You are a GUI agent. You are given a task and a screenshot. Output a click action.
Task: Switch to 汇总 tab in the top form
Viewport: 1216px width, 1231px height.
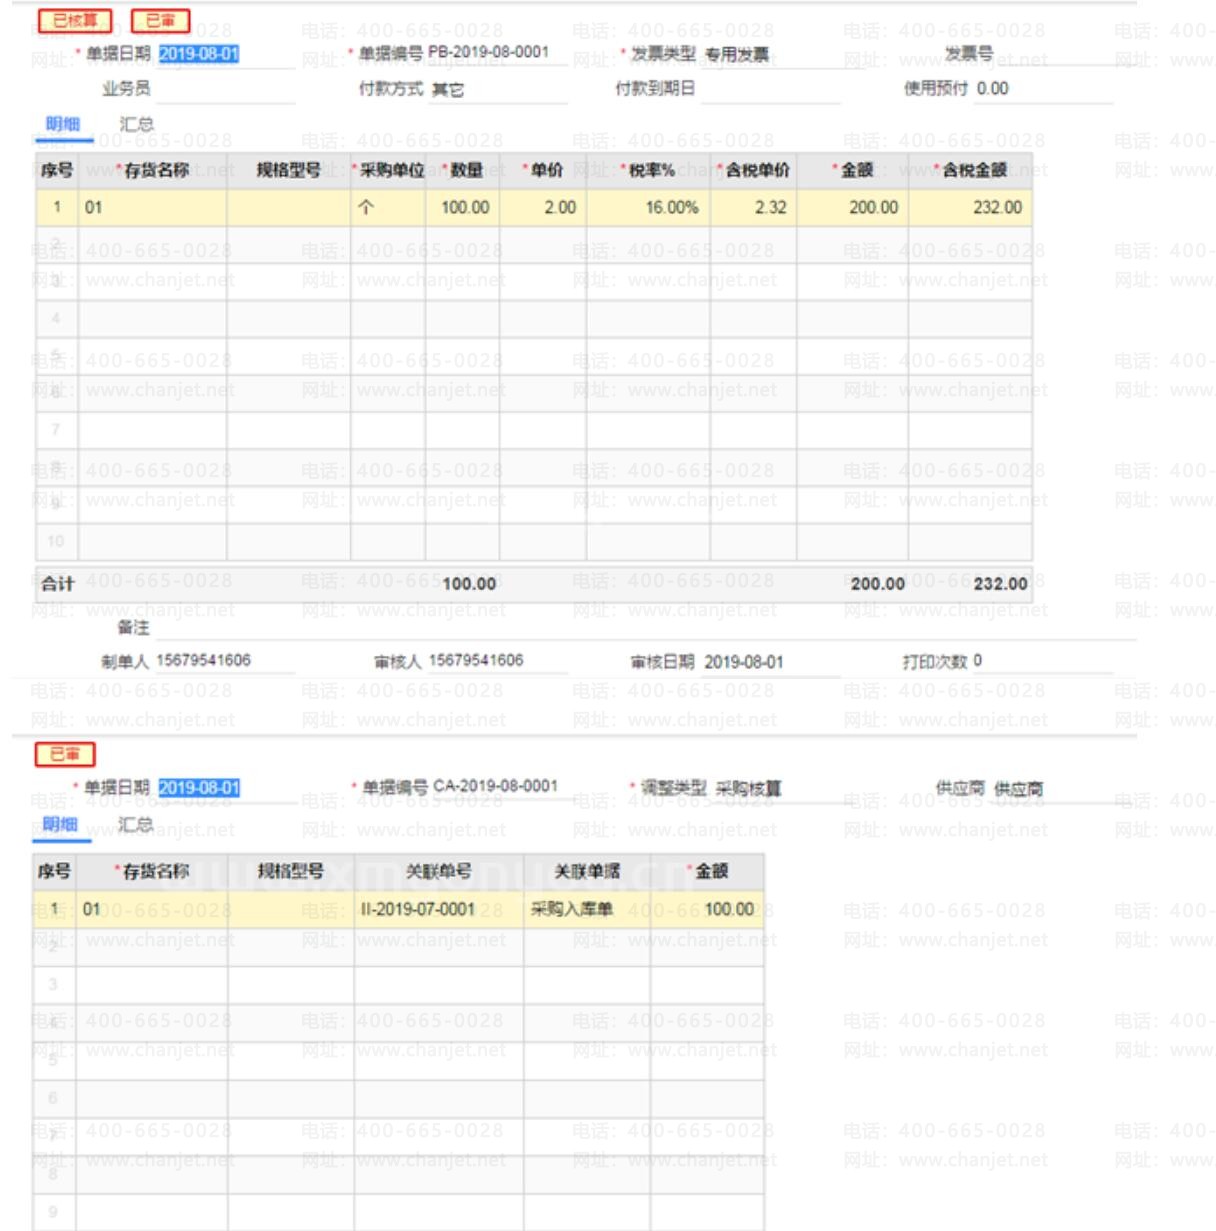[x=136, y=124]
